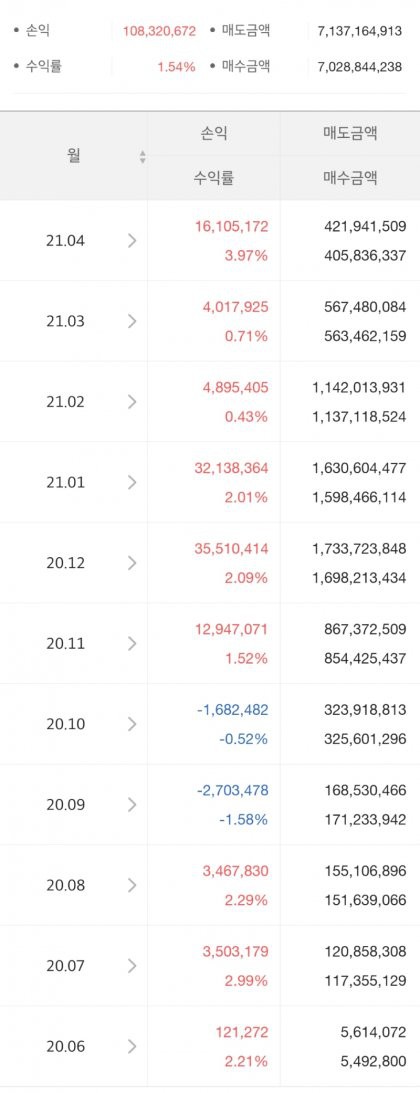Click the chevron next to 20.12

click(x=132, y=563)
